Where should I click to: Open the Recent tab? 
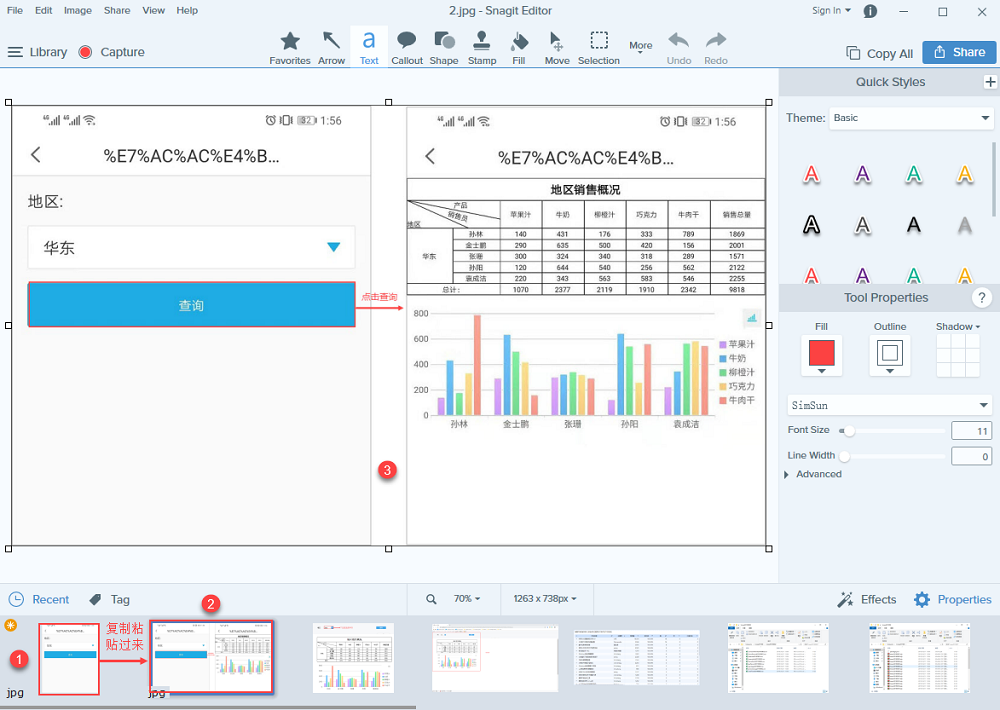[x=39, y=600]
